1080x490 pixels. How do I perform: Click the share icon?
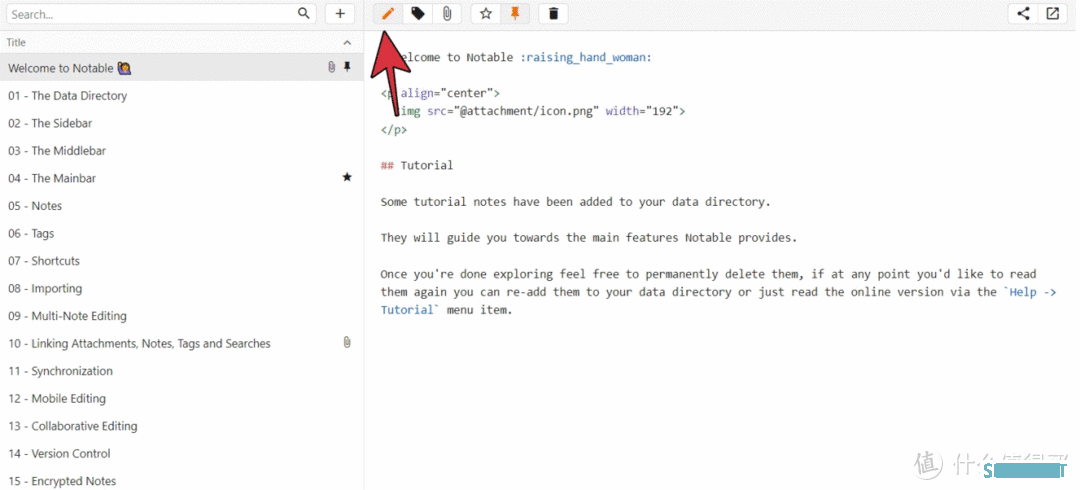coord(1024,14)
